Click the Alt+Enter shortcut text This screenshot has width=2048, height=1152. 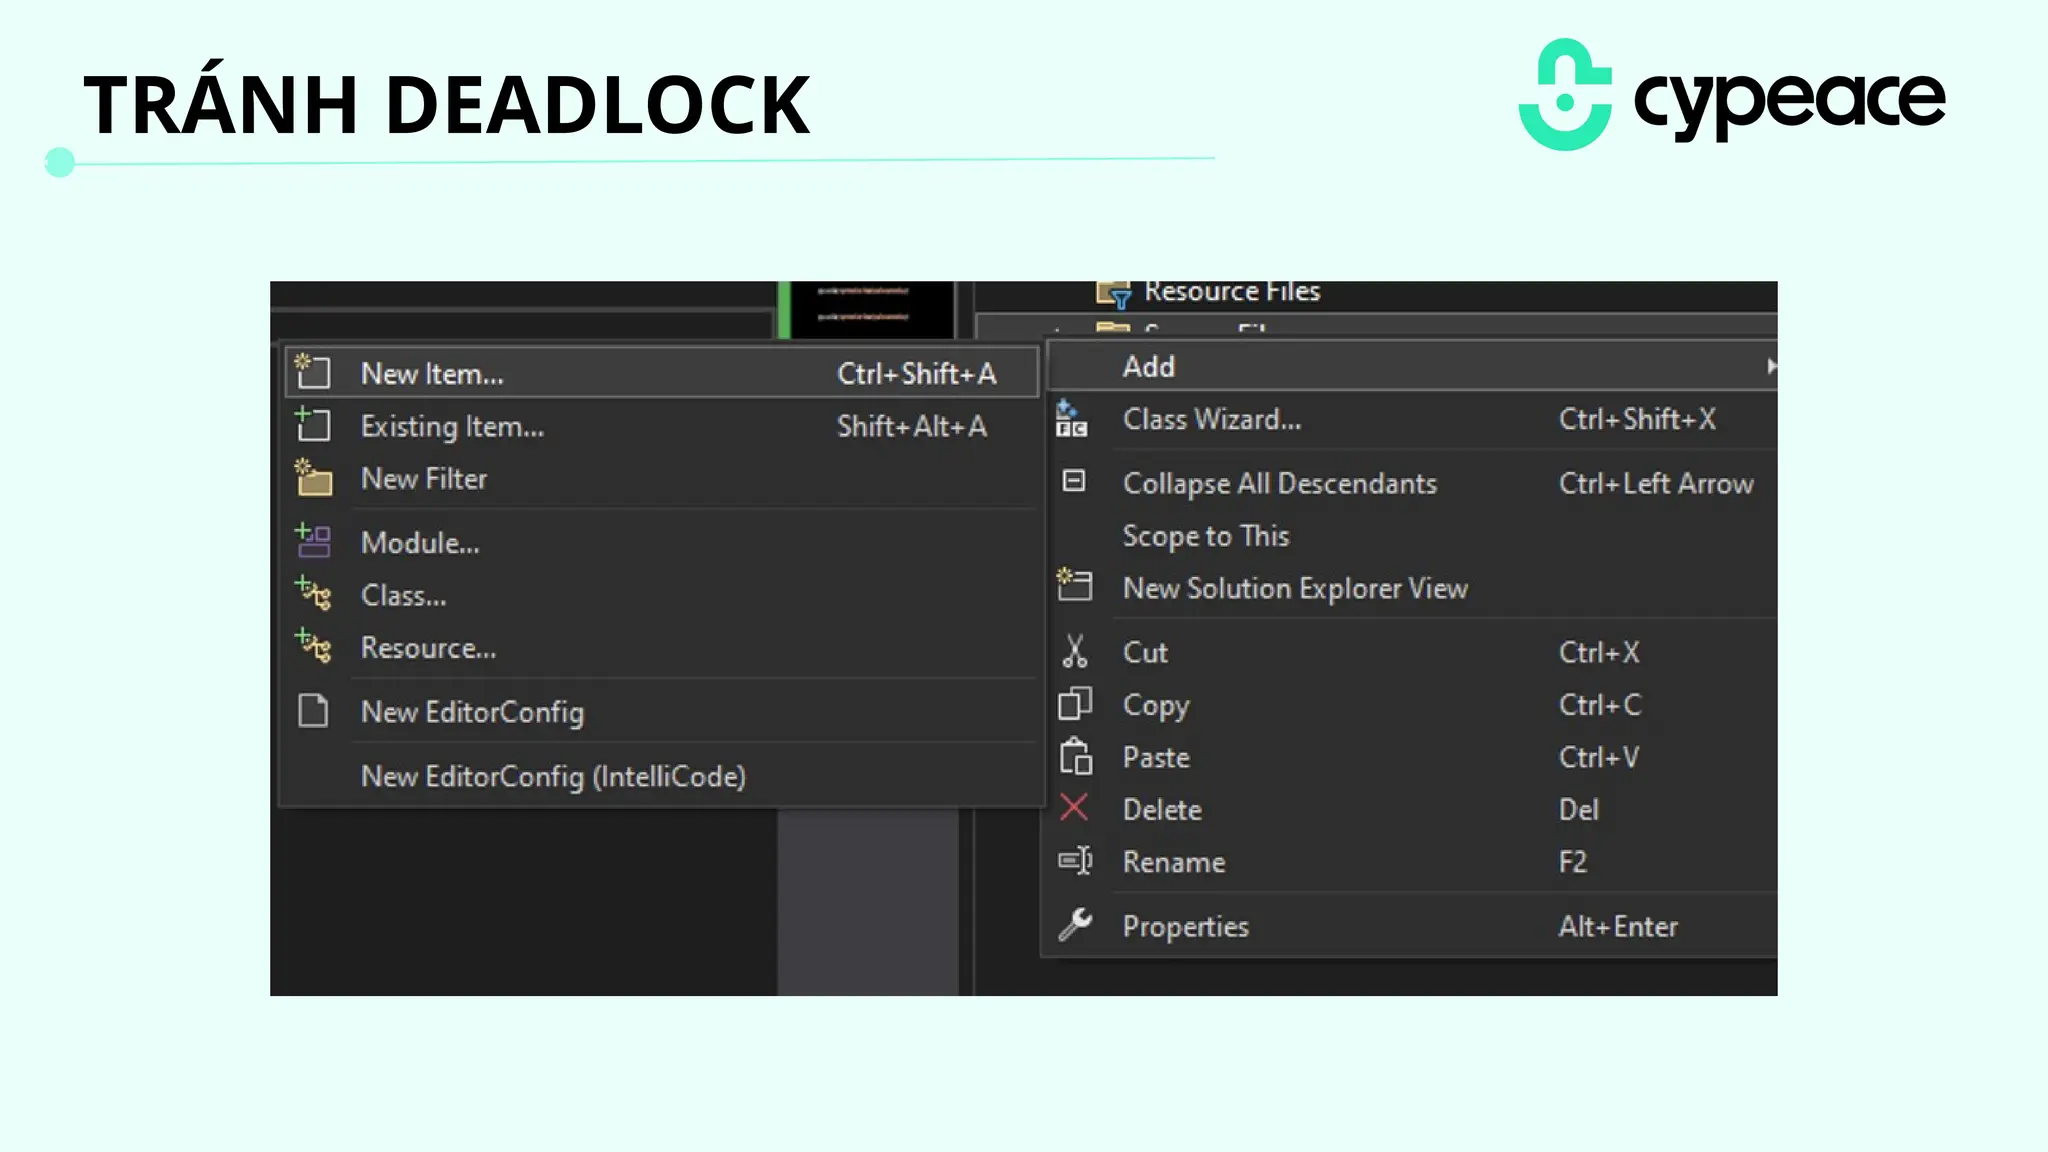pos(1618,927)
